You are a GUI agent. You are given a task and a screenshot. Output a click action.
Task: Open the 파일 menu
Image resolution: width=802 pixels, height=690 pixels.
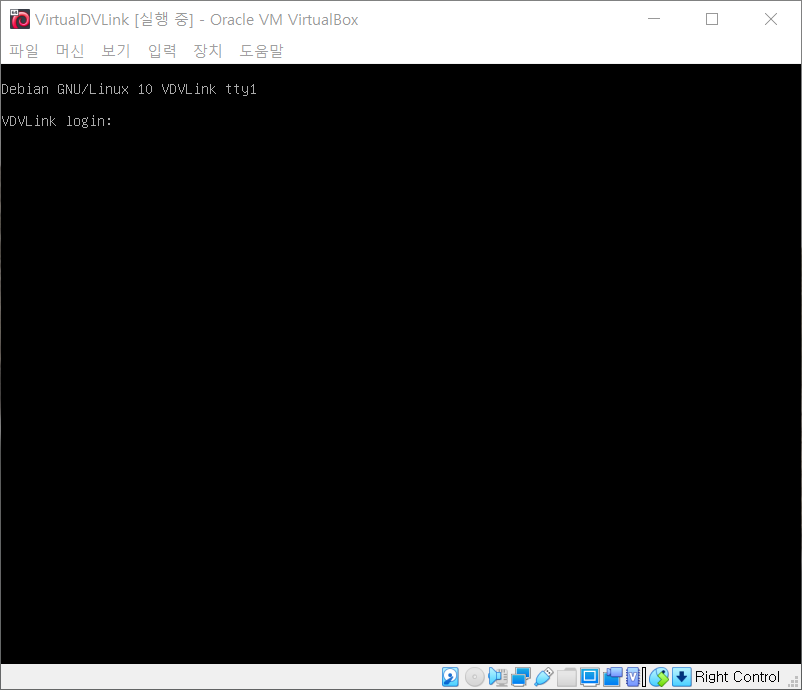pyautogui.click(x=24, y=51)
